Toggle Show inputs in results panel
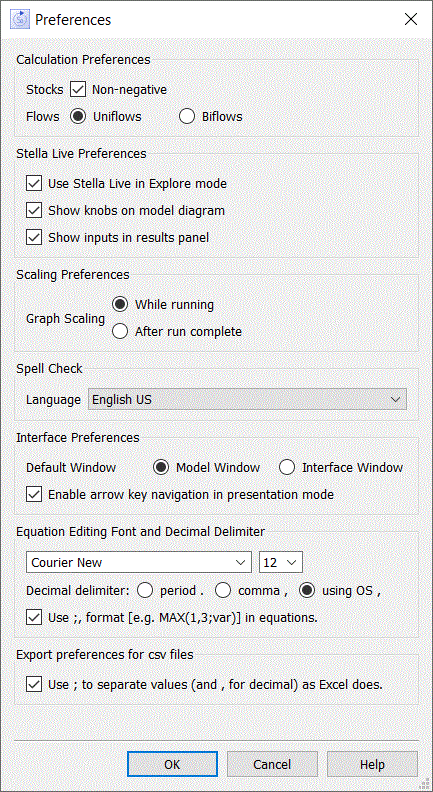 coord(34,237)
